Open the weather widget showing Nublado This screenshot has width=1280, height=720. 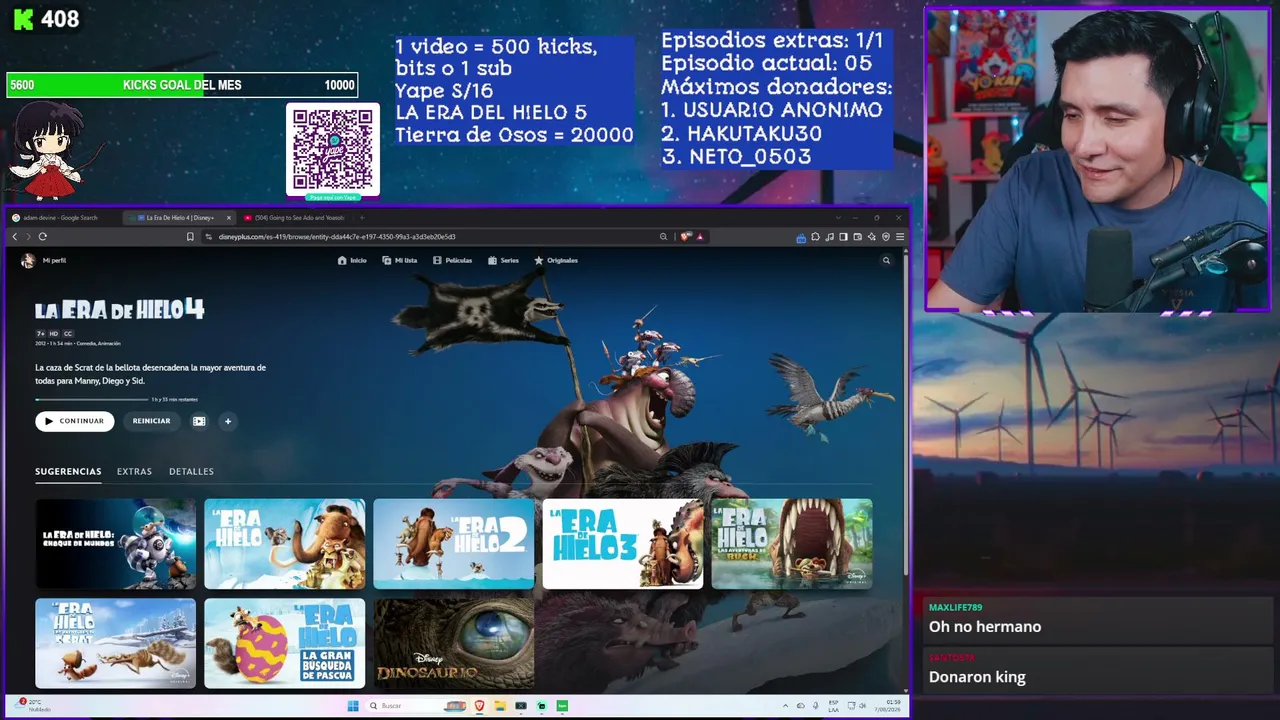pos(34,705)
